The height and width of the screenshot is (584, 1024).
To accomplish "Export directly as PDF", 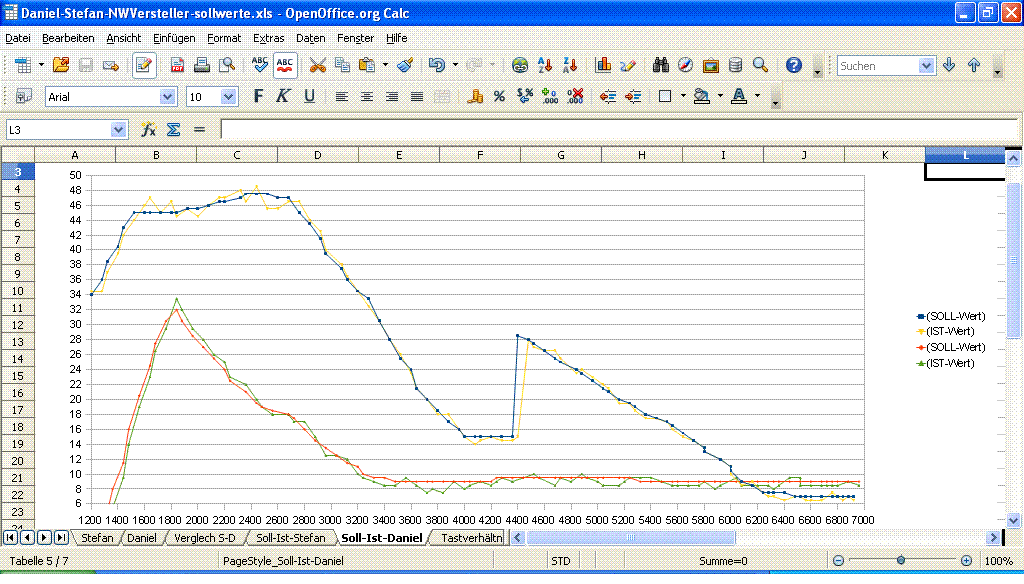I will [177, 65].
